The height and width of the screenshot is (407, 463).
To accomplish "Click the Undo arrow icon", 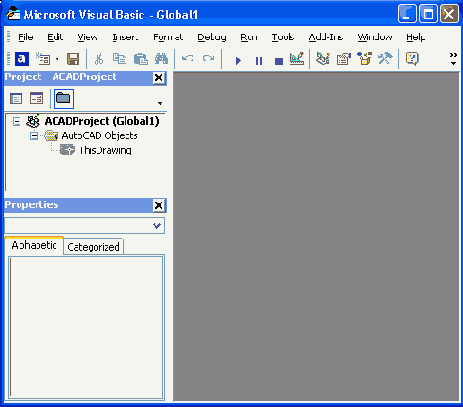I will pyautogui.click(x=188, y=59).
